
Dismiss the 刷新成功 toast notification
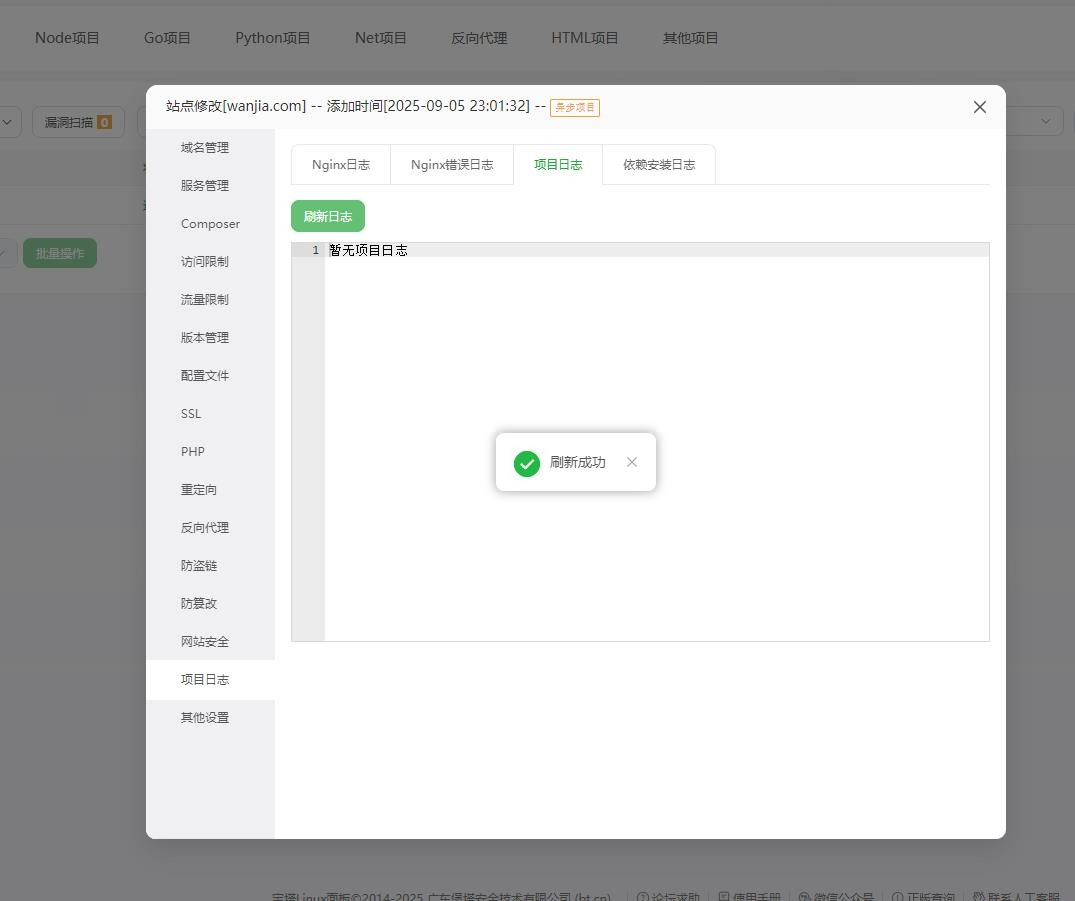click(x=631, y=462)
